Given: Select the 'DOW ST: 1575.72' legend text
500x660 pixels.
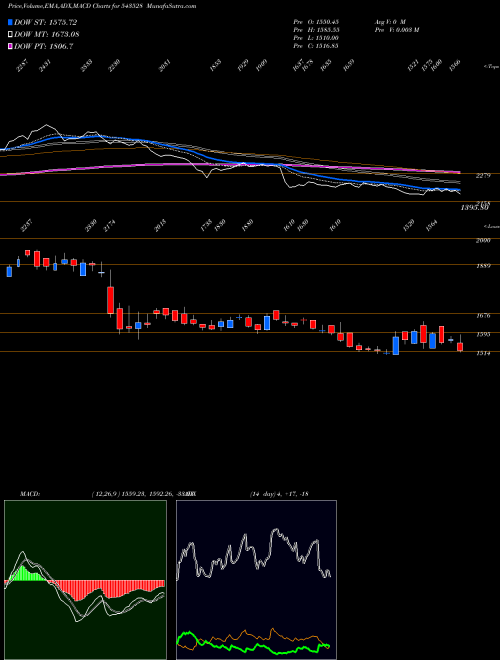Looking at the screenshot, I should [45, 23].
